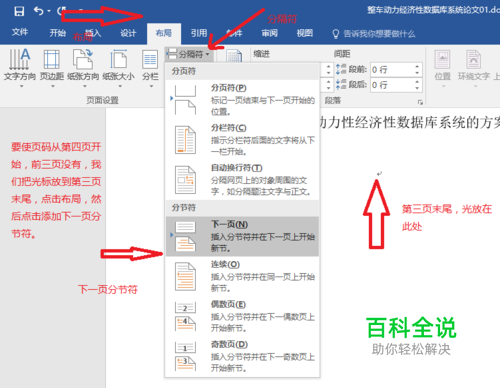Switch to the 引用 ribbon tab
The height and width of the screenshot is (388, 500).
[199, 33]
